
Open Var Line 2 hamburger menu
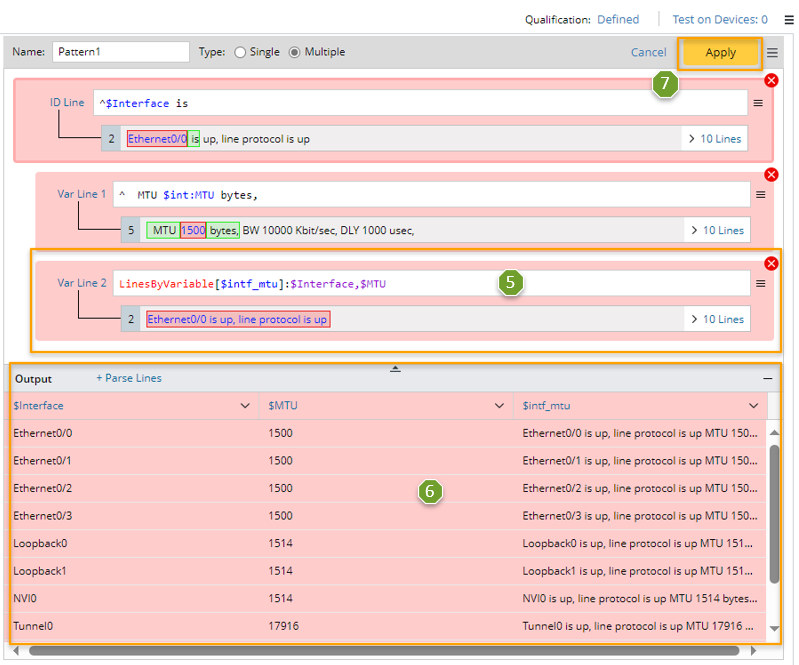760,284
